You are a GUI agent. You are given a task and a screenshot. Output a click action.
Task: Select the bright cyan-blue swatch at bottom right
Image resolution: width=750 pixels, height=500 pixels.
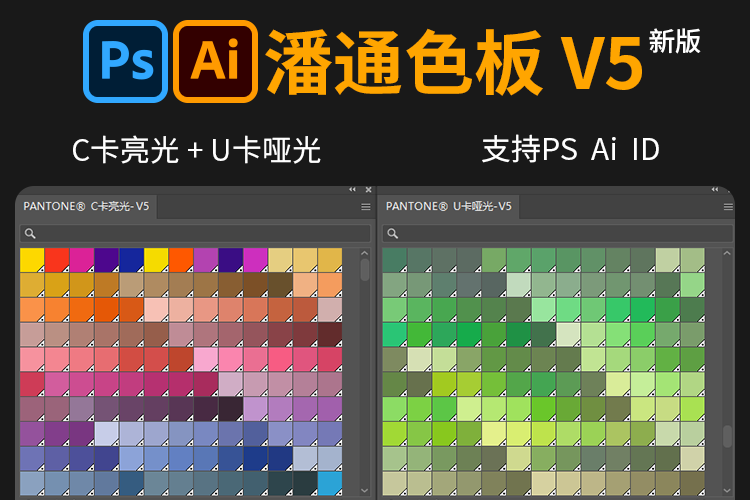(x=330, y=483)
